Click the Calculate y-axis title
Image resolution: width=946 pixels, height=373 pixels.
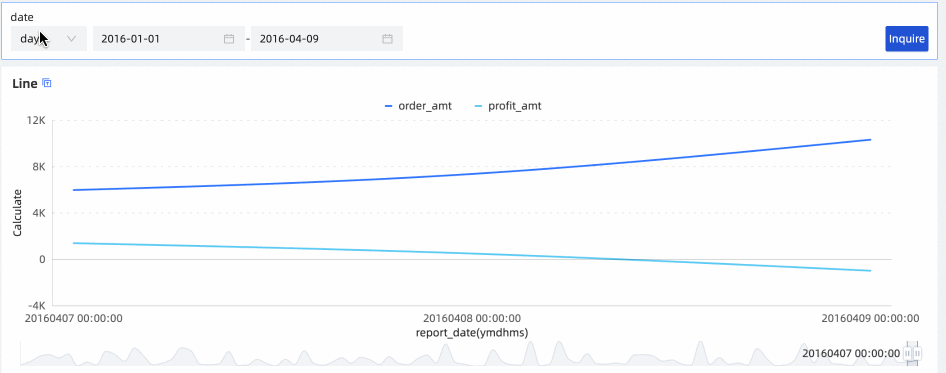17,212
